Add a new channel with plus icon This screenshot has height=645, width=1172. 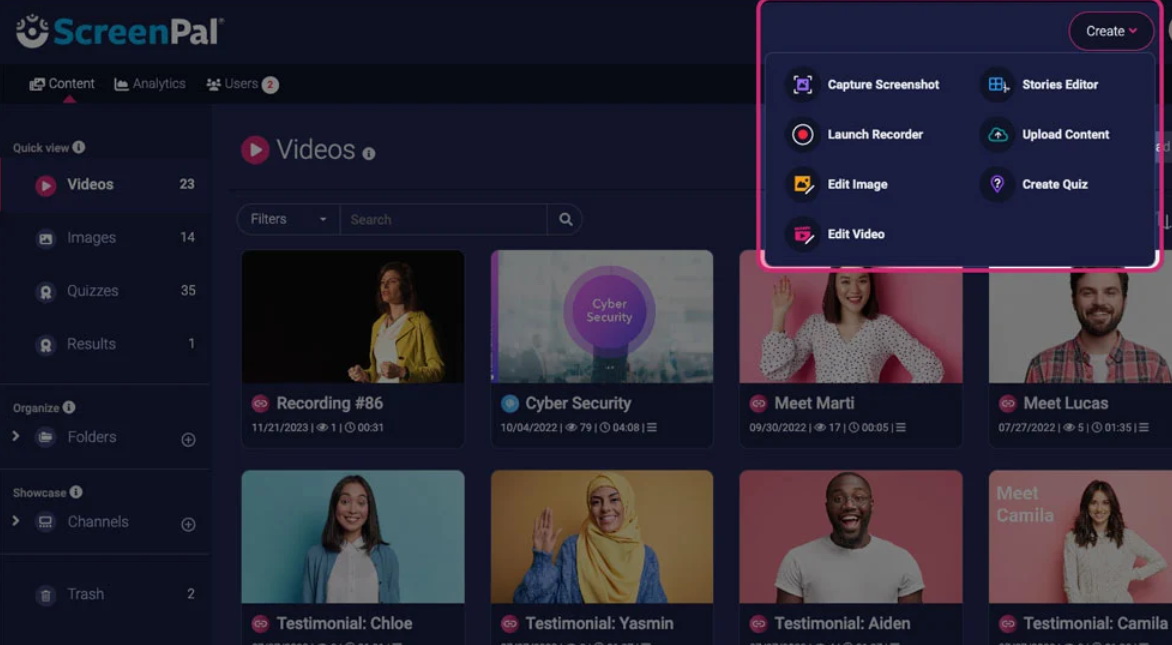tap(188, 525)
